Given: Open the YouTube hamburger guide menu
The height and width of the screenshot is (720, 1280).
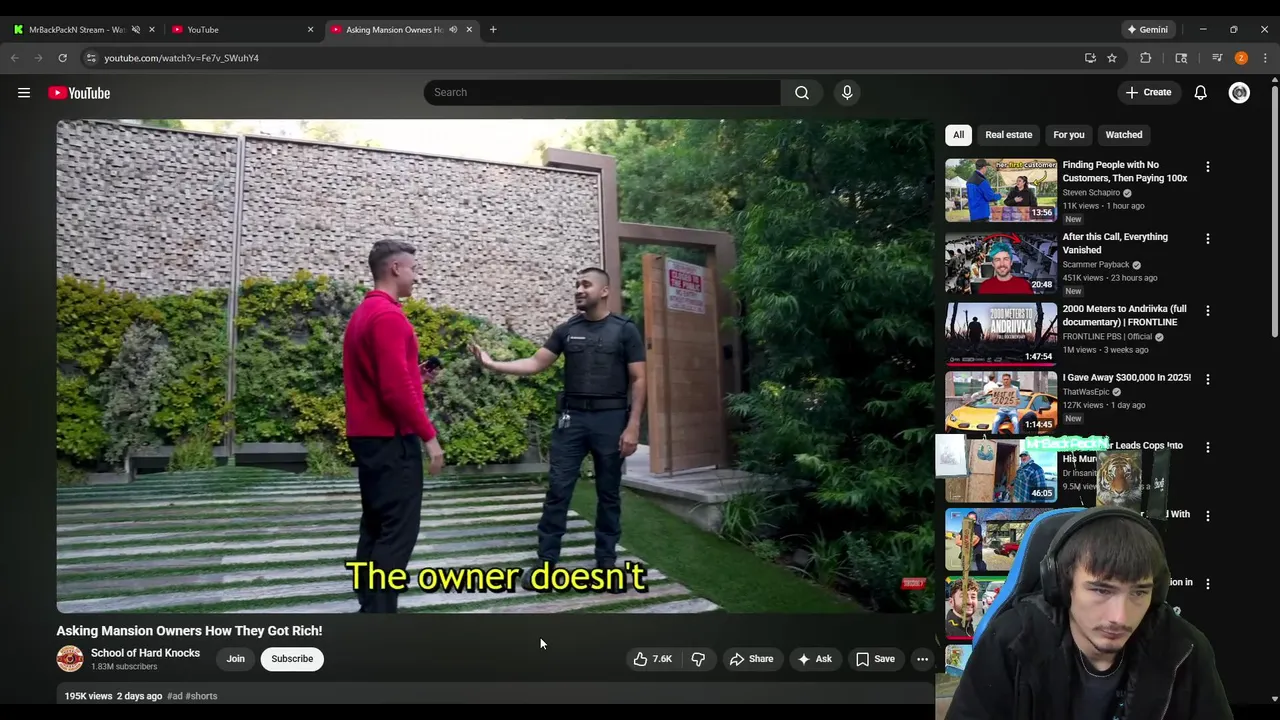Looking at the screenshot, I should pos(24,93).
